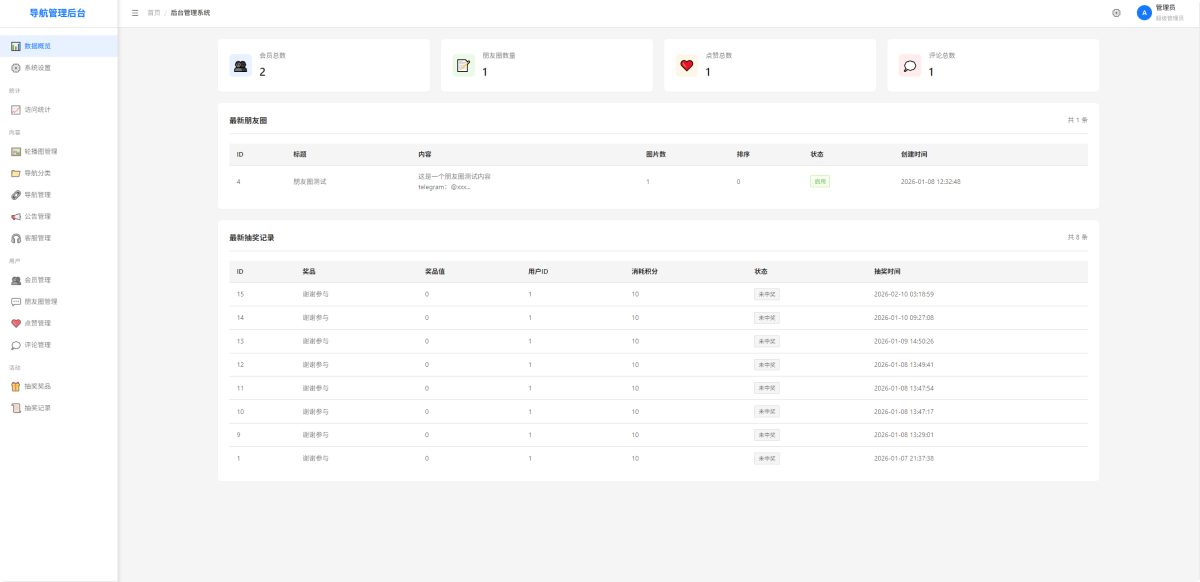Screen dimensions: 1200x582
Task: Click the line chart icon beside 访问统计
Action: 16,110
